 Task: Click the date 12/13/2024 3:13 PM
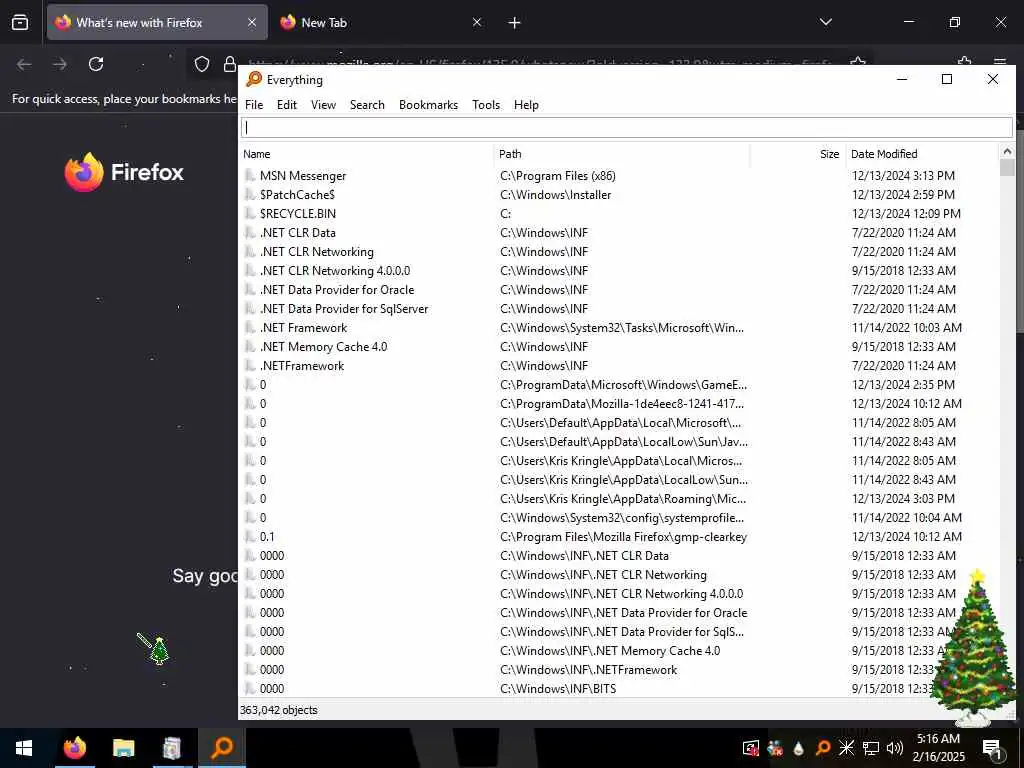coord(903,176)
